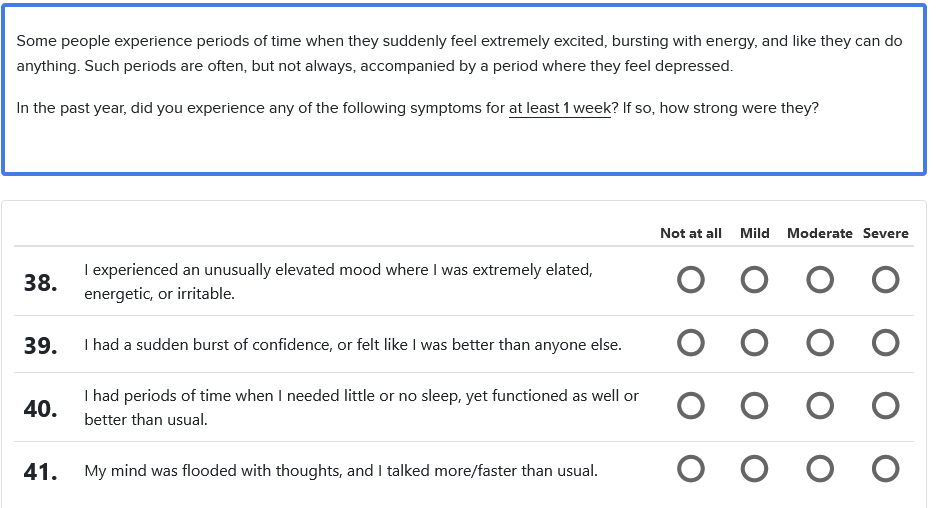
Task: Pick 'Moderate' for question 40
Action: [x=820, y=406]
